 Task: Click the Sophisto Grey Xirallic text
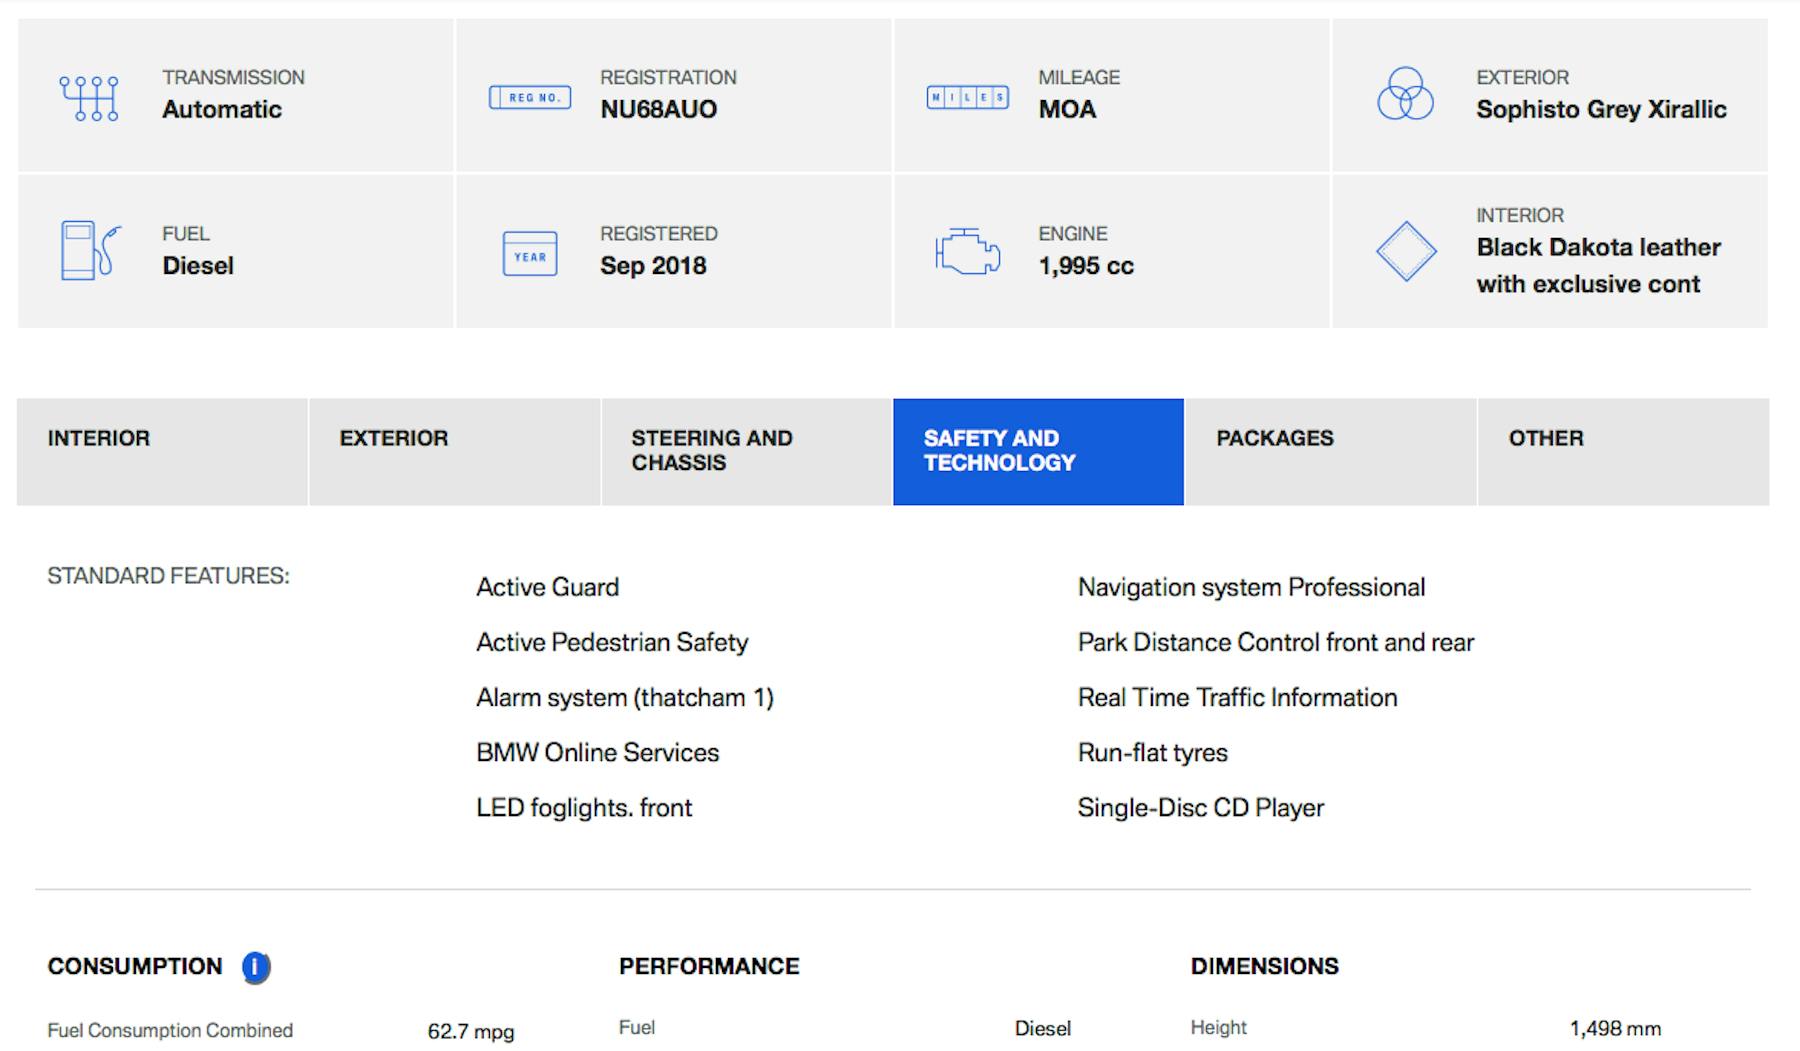coord(1601,110)
